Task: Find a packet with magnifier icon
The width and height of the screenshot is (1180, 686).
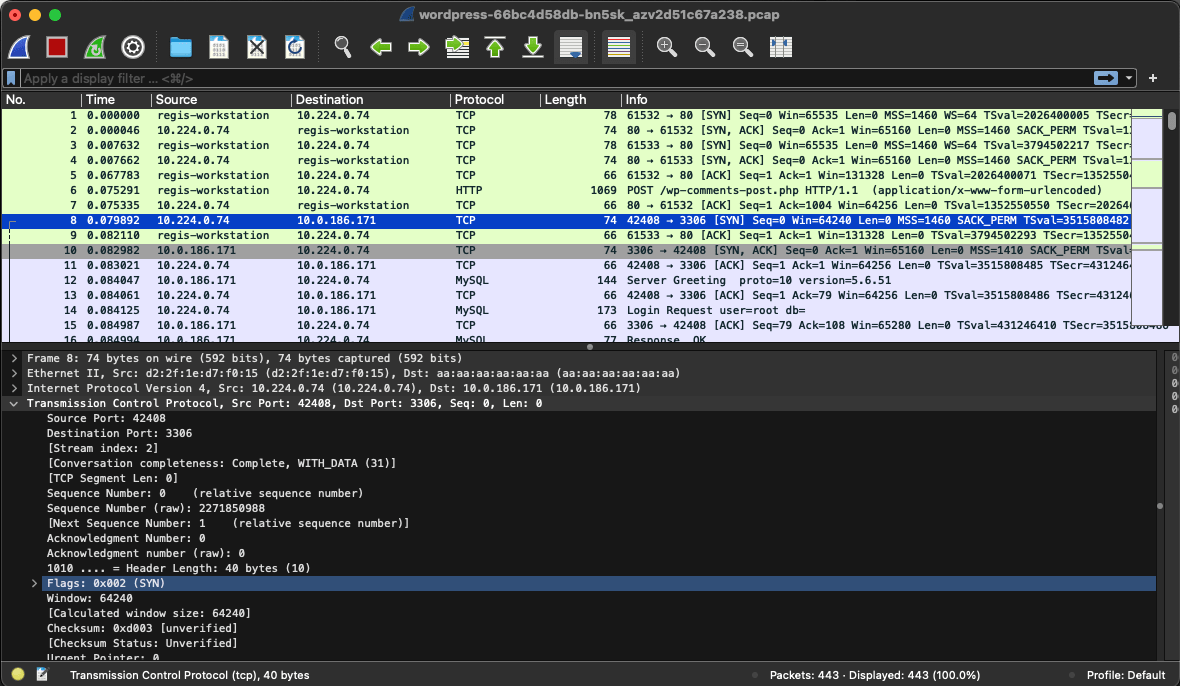Action: 343,47
